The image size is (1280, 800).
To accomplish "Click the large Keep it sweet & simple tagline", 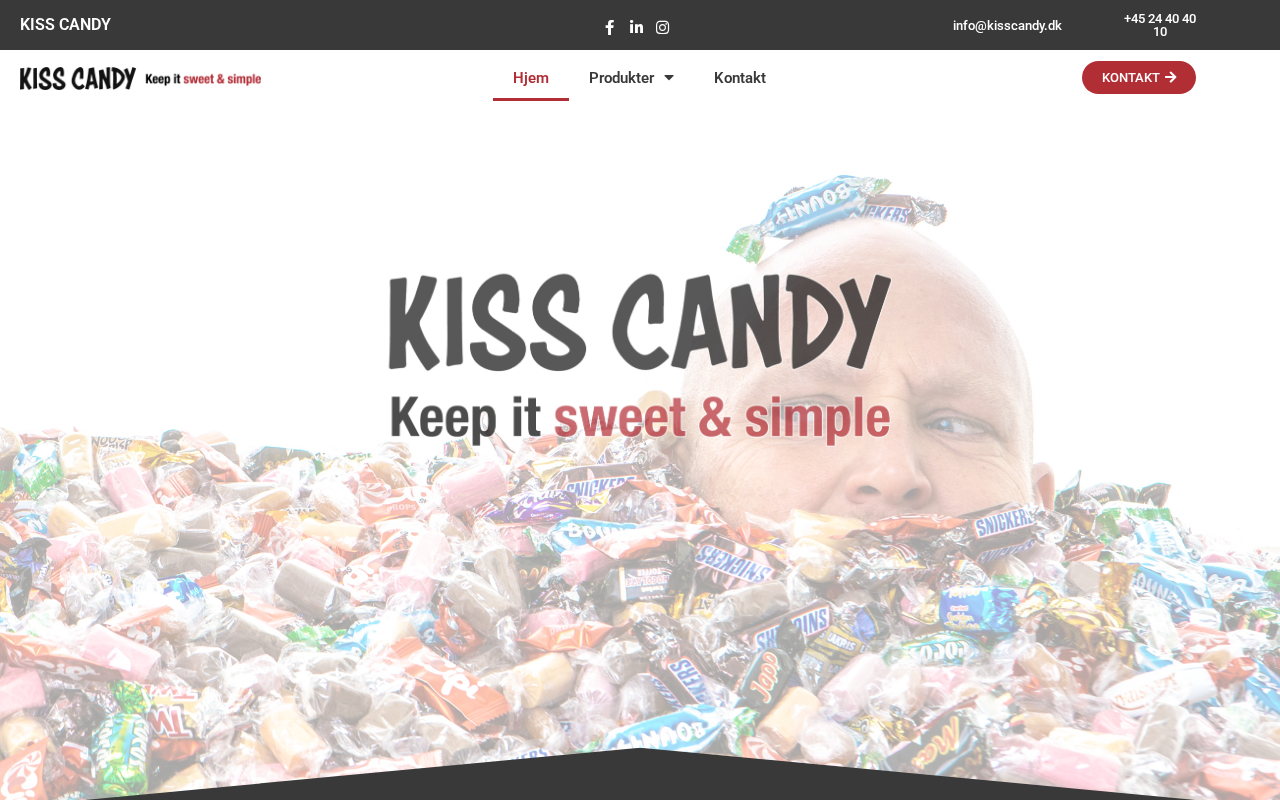I will pyautogui.click(x=640, y=418).
